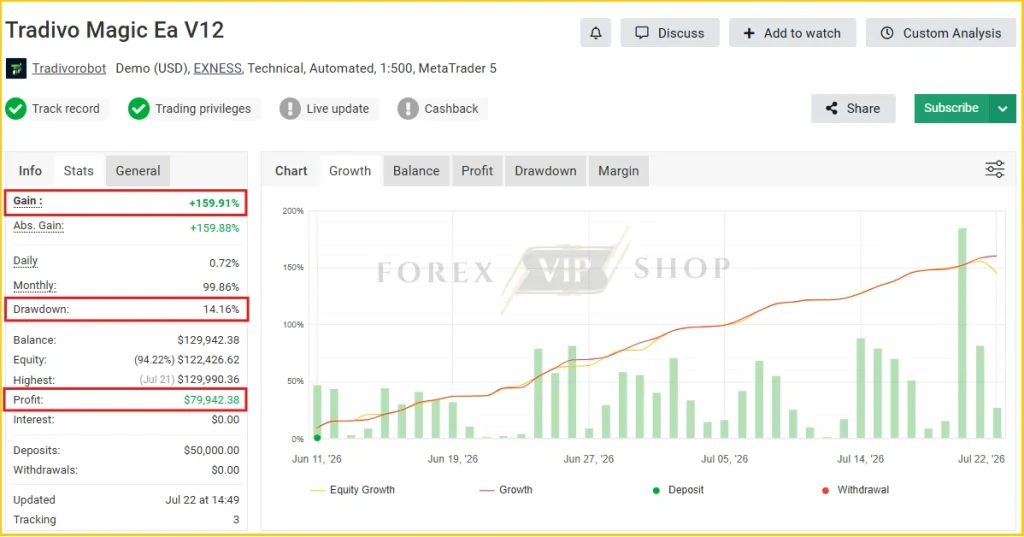Click the Gain label
The height and width of the screenshot is (537, 1024).
click(x=27, y=201)
